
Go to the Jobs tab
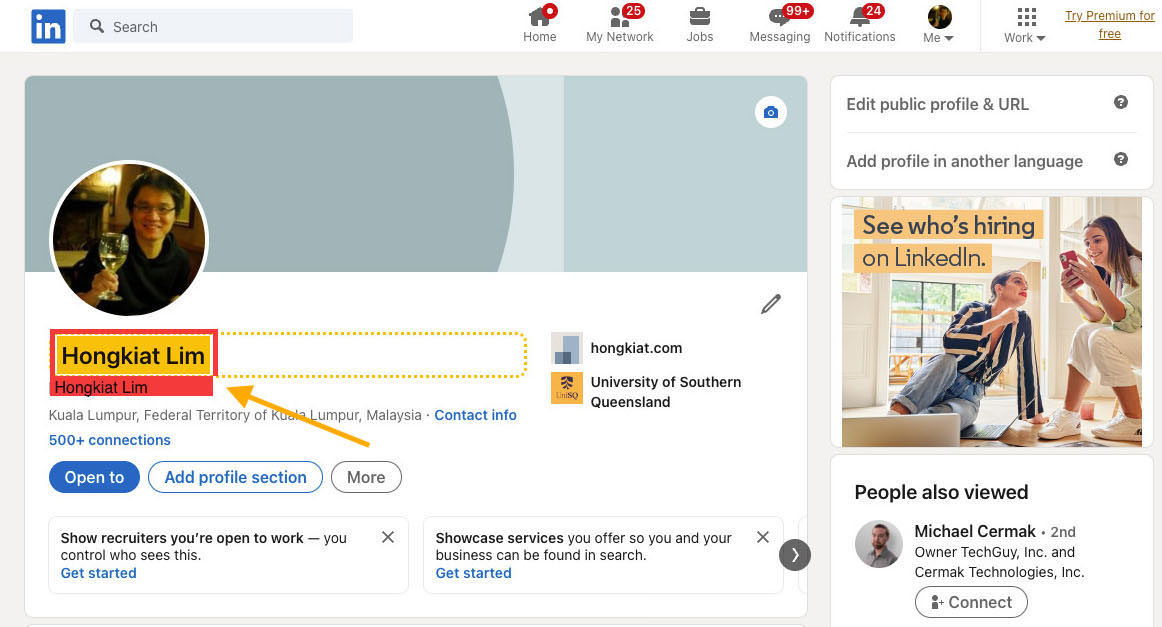point(700,26)
